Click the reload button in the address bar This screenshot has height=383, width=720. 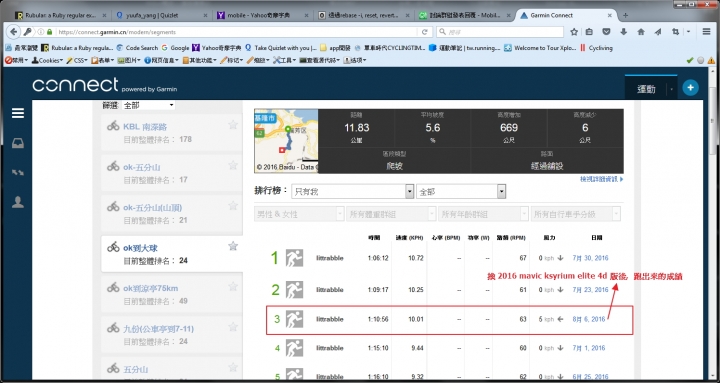pos(425,32)
